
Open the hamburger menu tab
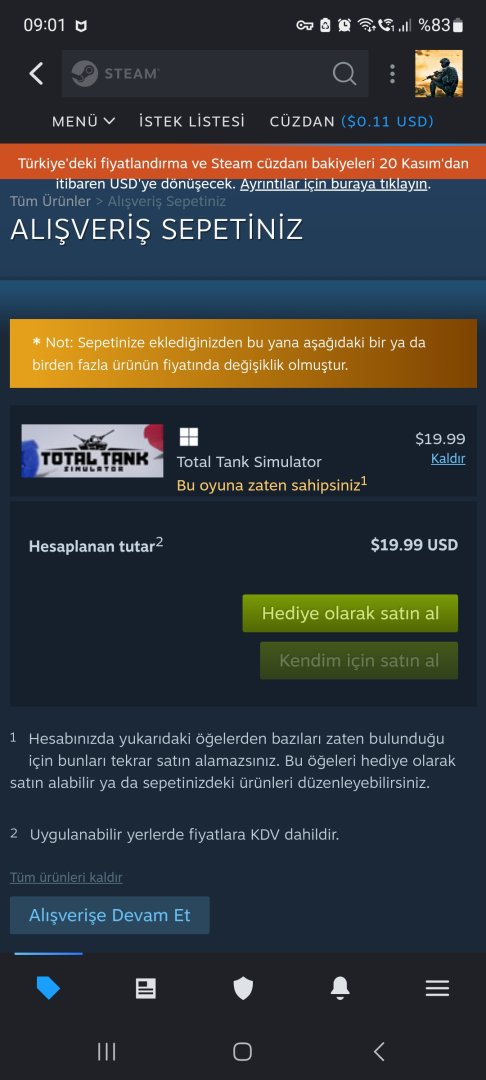[x=437, y=988]
